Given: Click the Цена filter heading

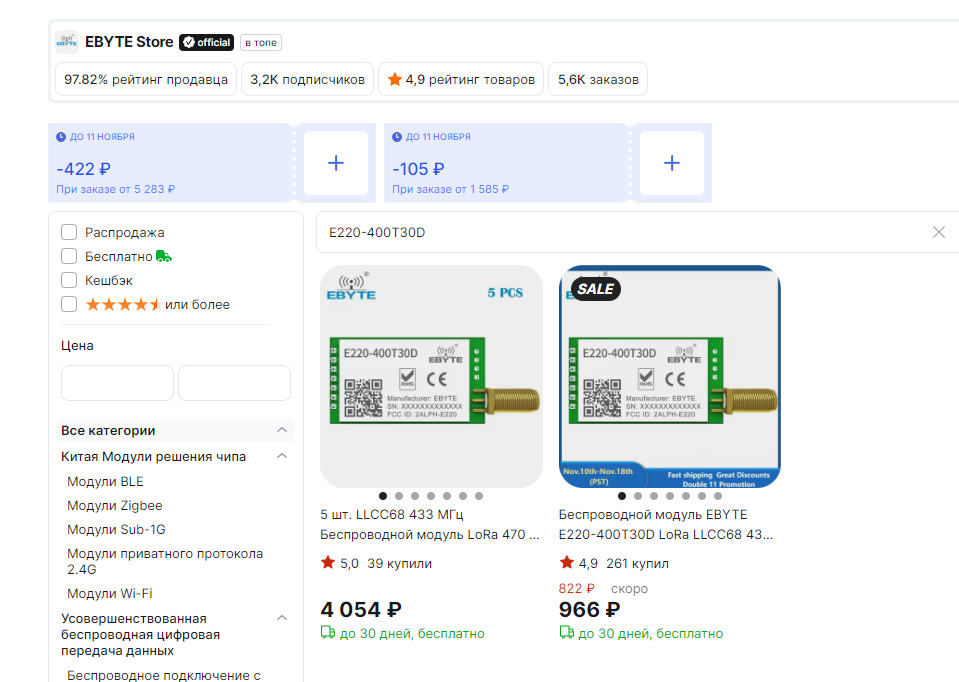Looking at the screenshot, I should (x=77, y=346).
